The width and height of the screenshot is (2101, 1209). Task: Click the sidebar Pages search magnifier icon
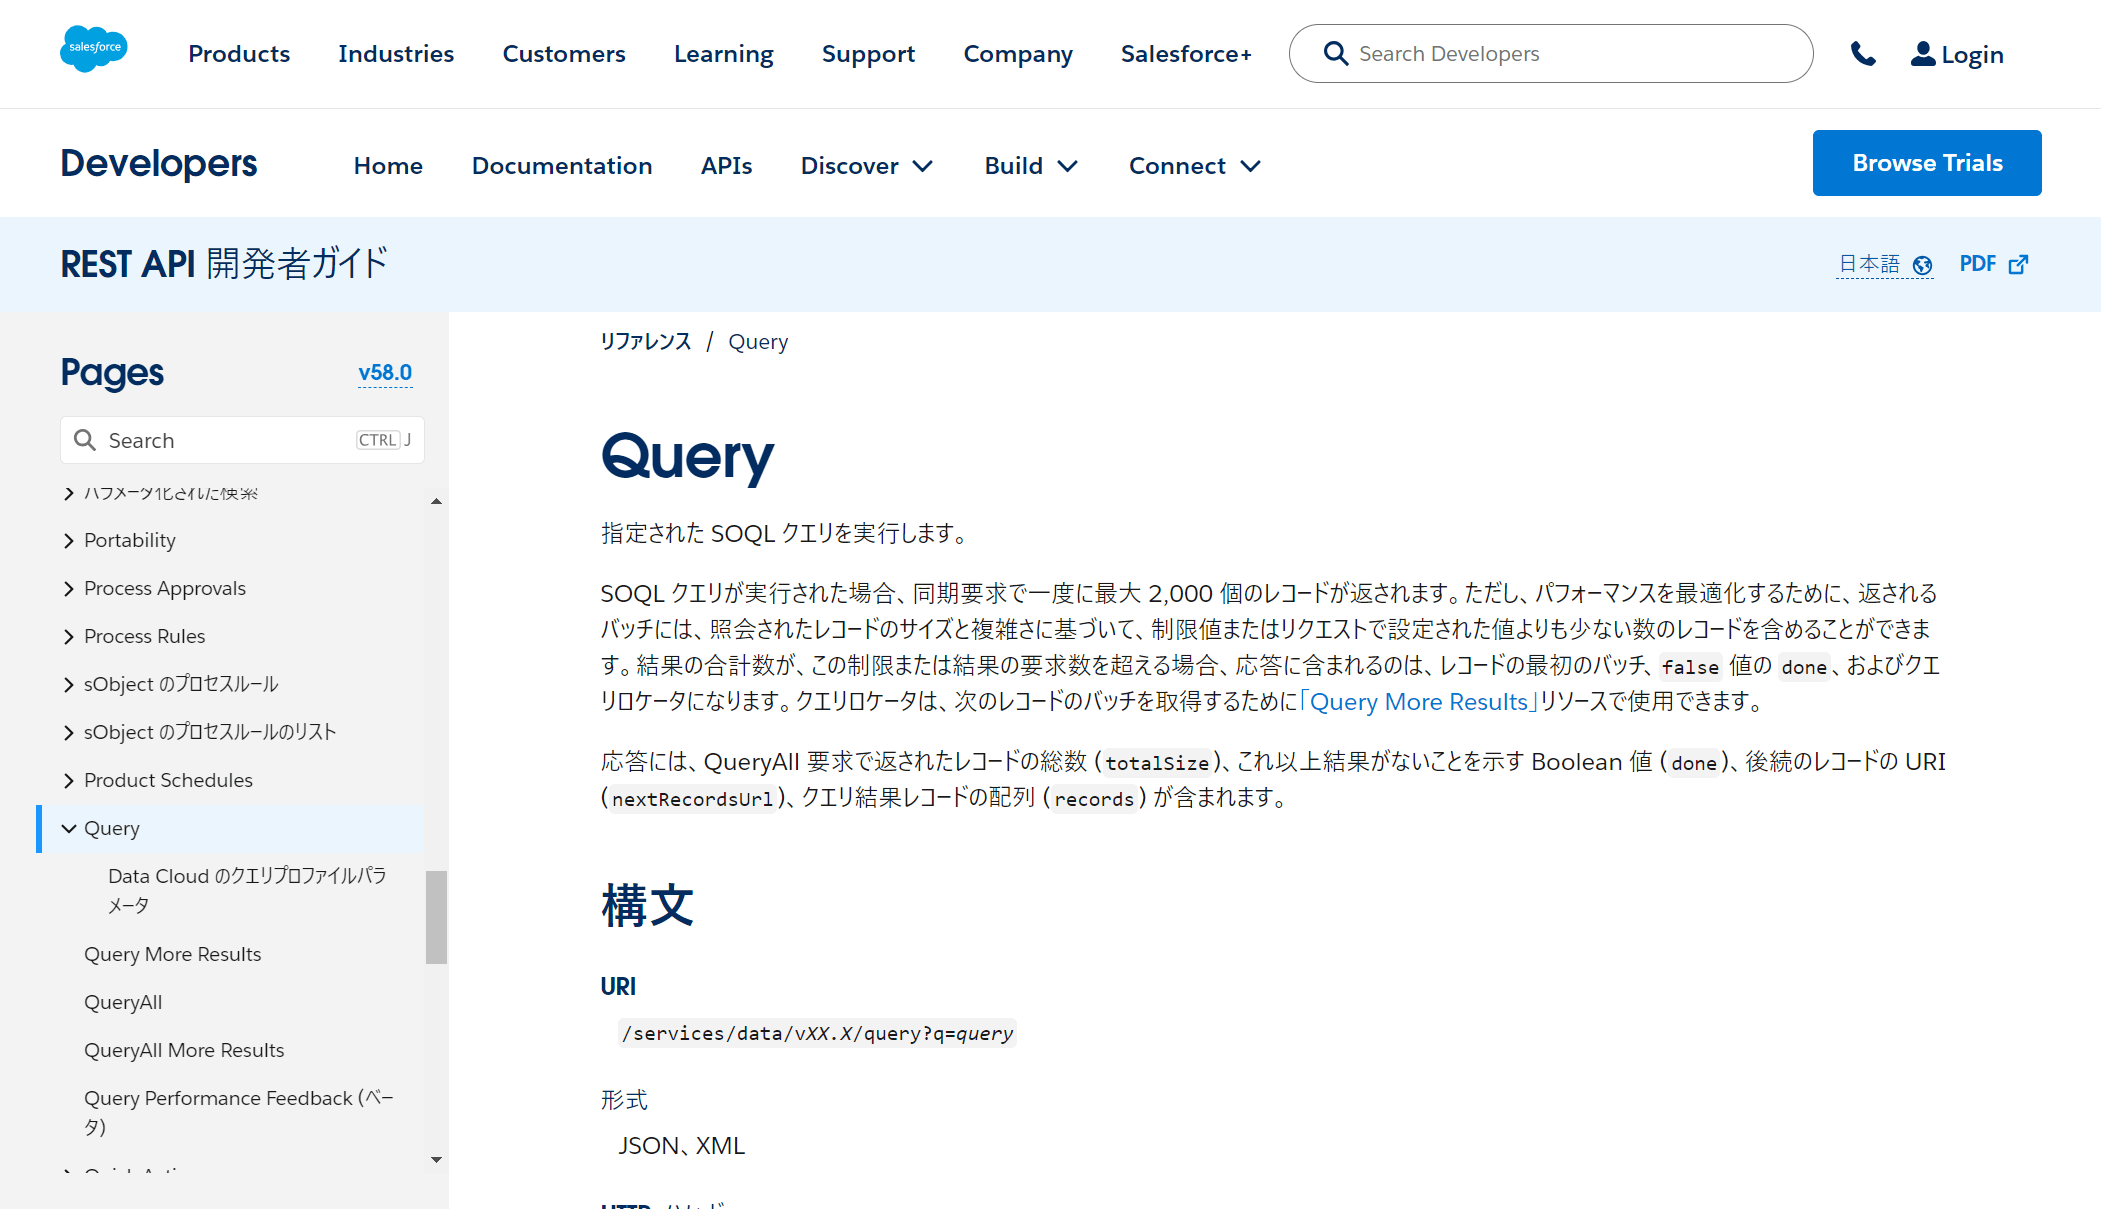coord(85,440)
